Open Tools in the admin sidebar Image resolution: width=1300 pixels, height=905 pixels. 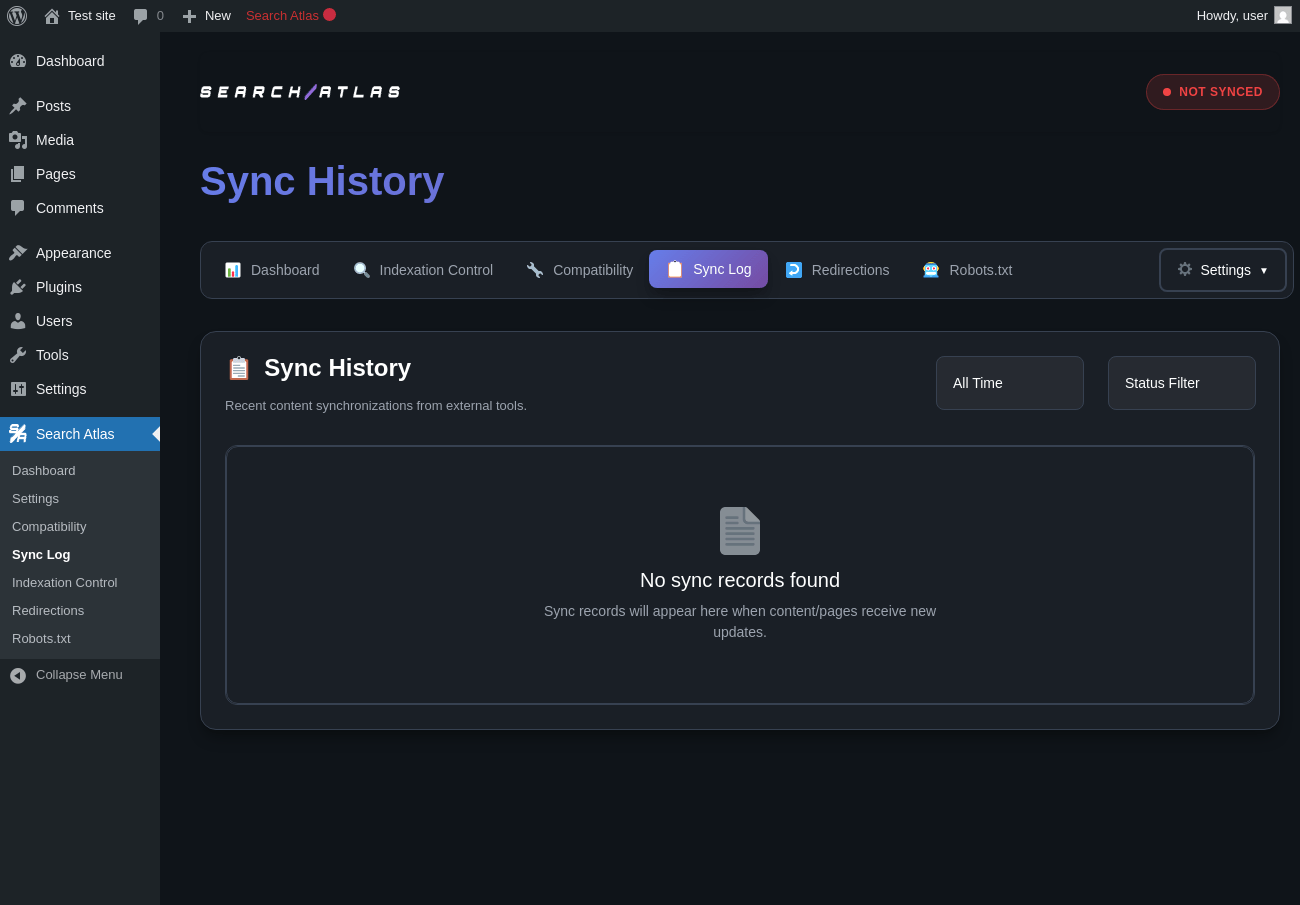[x=52, y=355]
